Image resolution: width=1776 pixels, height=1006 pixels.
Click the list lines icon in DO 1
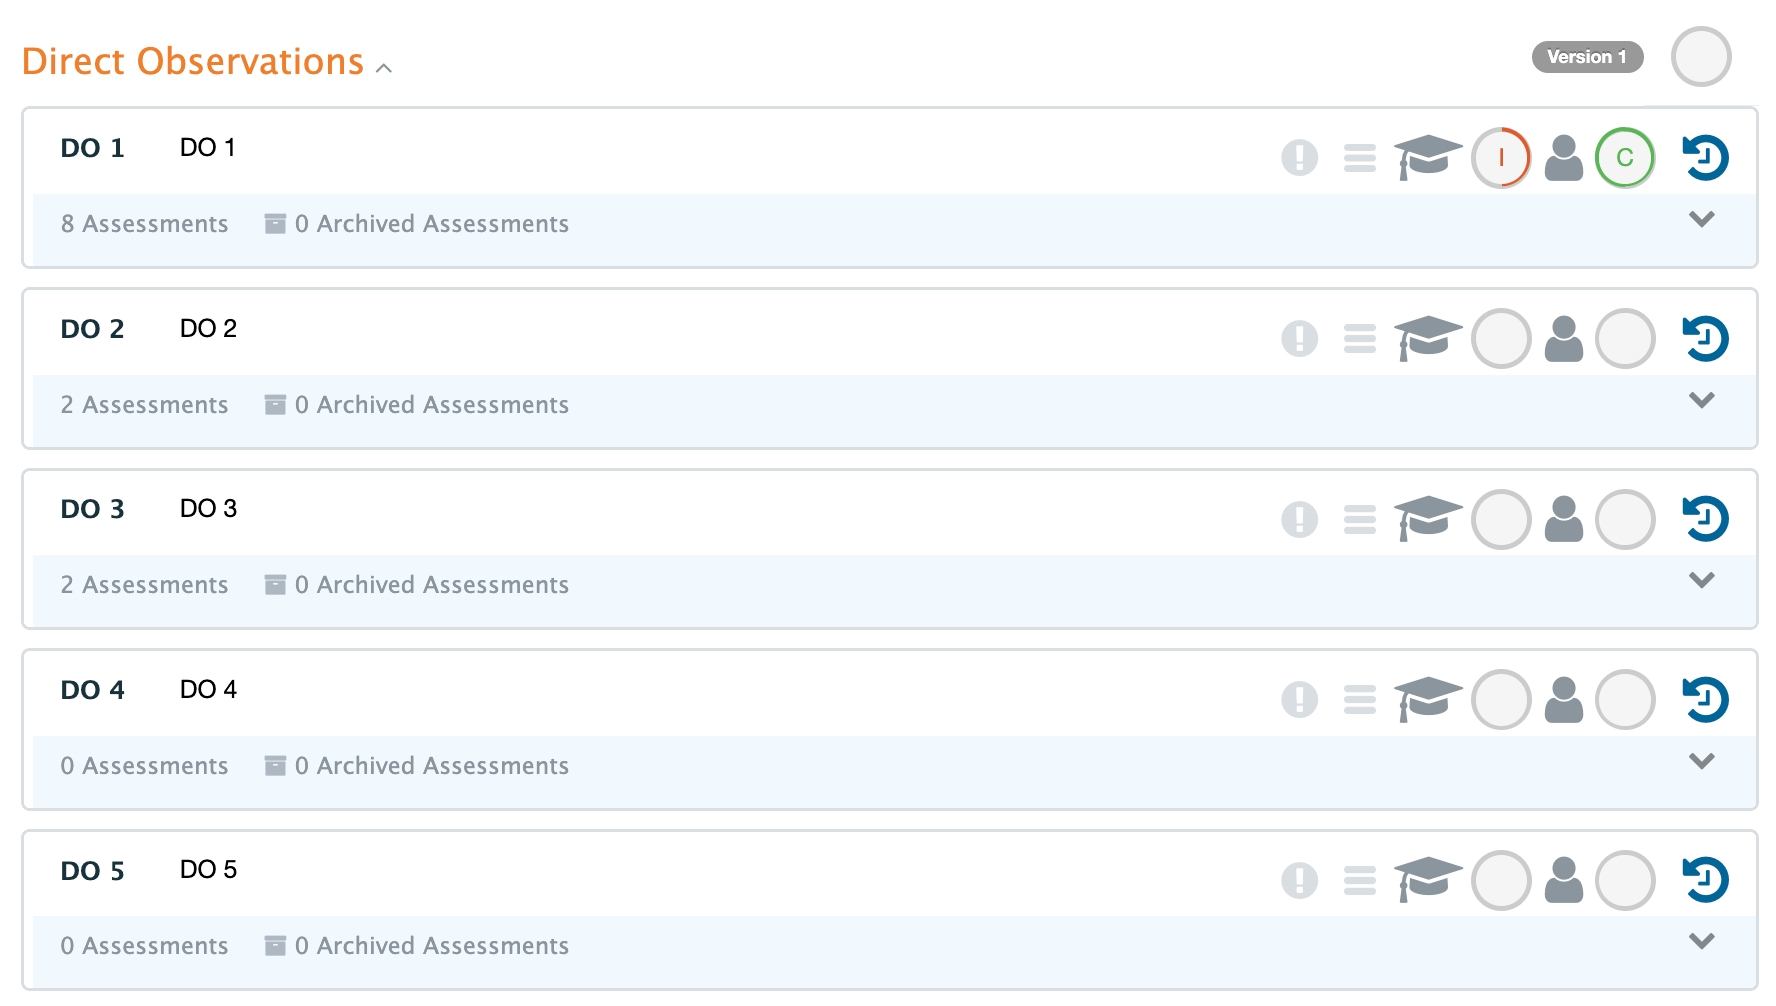coord(1359,158)
